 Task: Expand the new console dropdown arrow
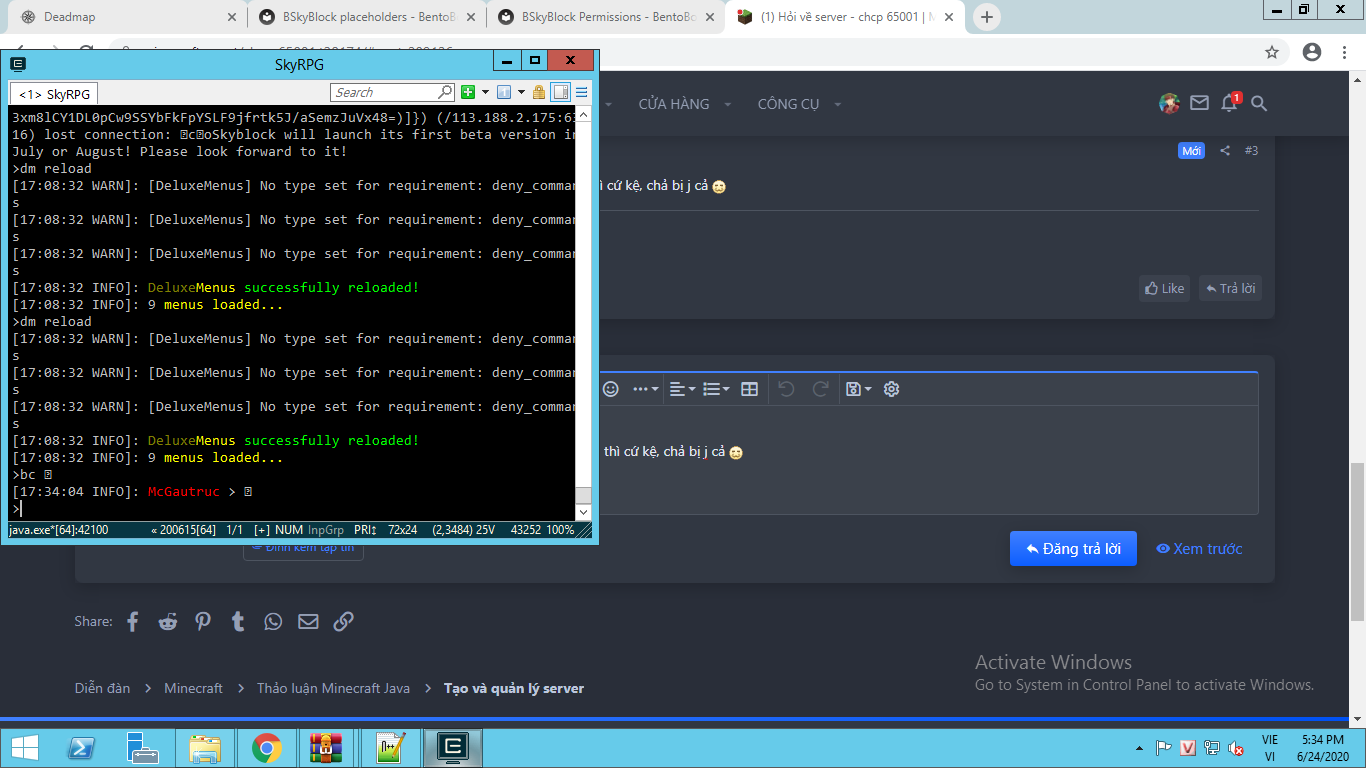[485, 92]
